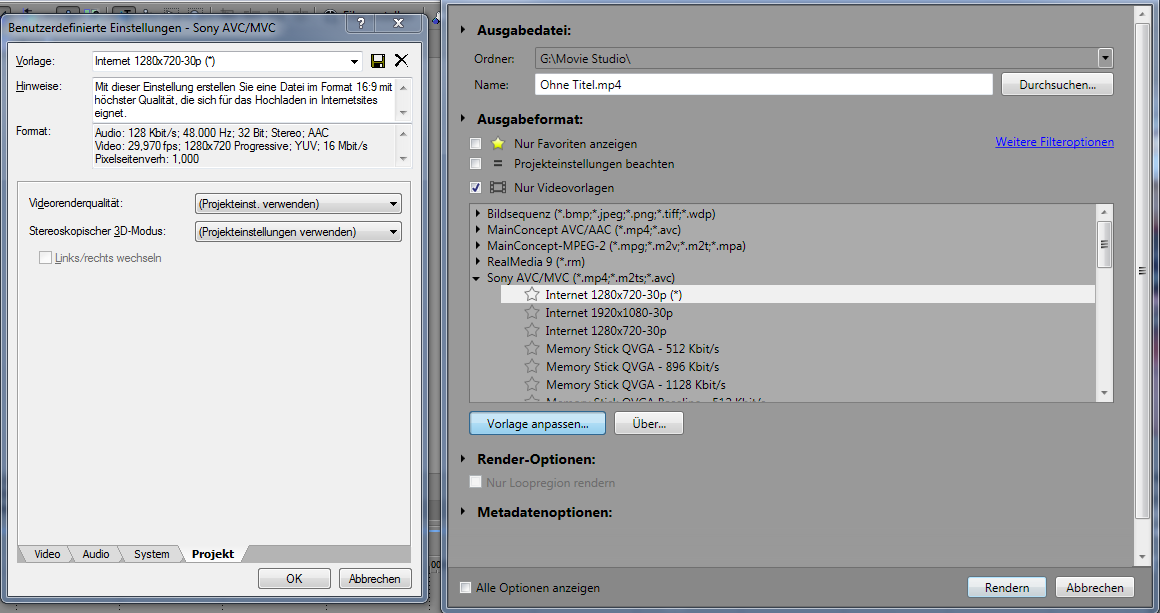
Task: Expand the MainConcept-MPEG-2 group
Action: [x=478, y=245]
